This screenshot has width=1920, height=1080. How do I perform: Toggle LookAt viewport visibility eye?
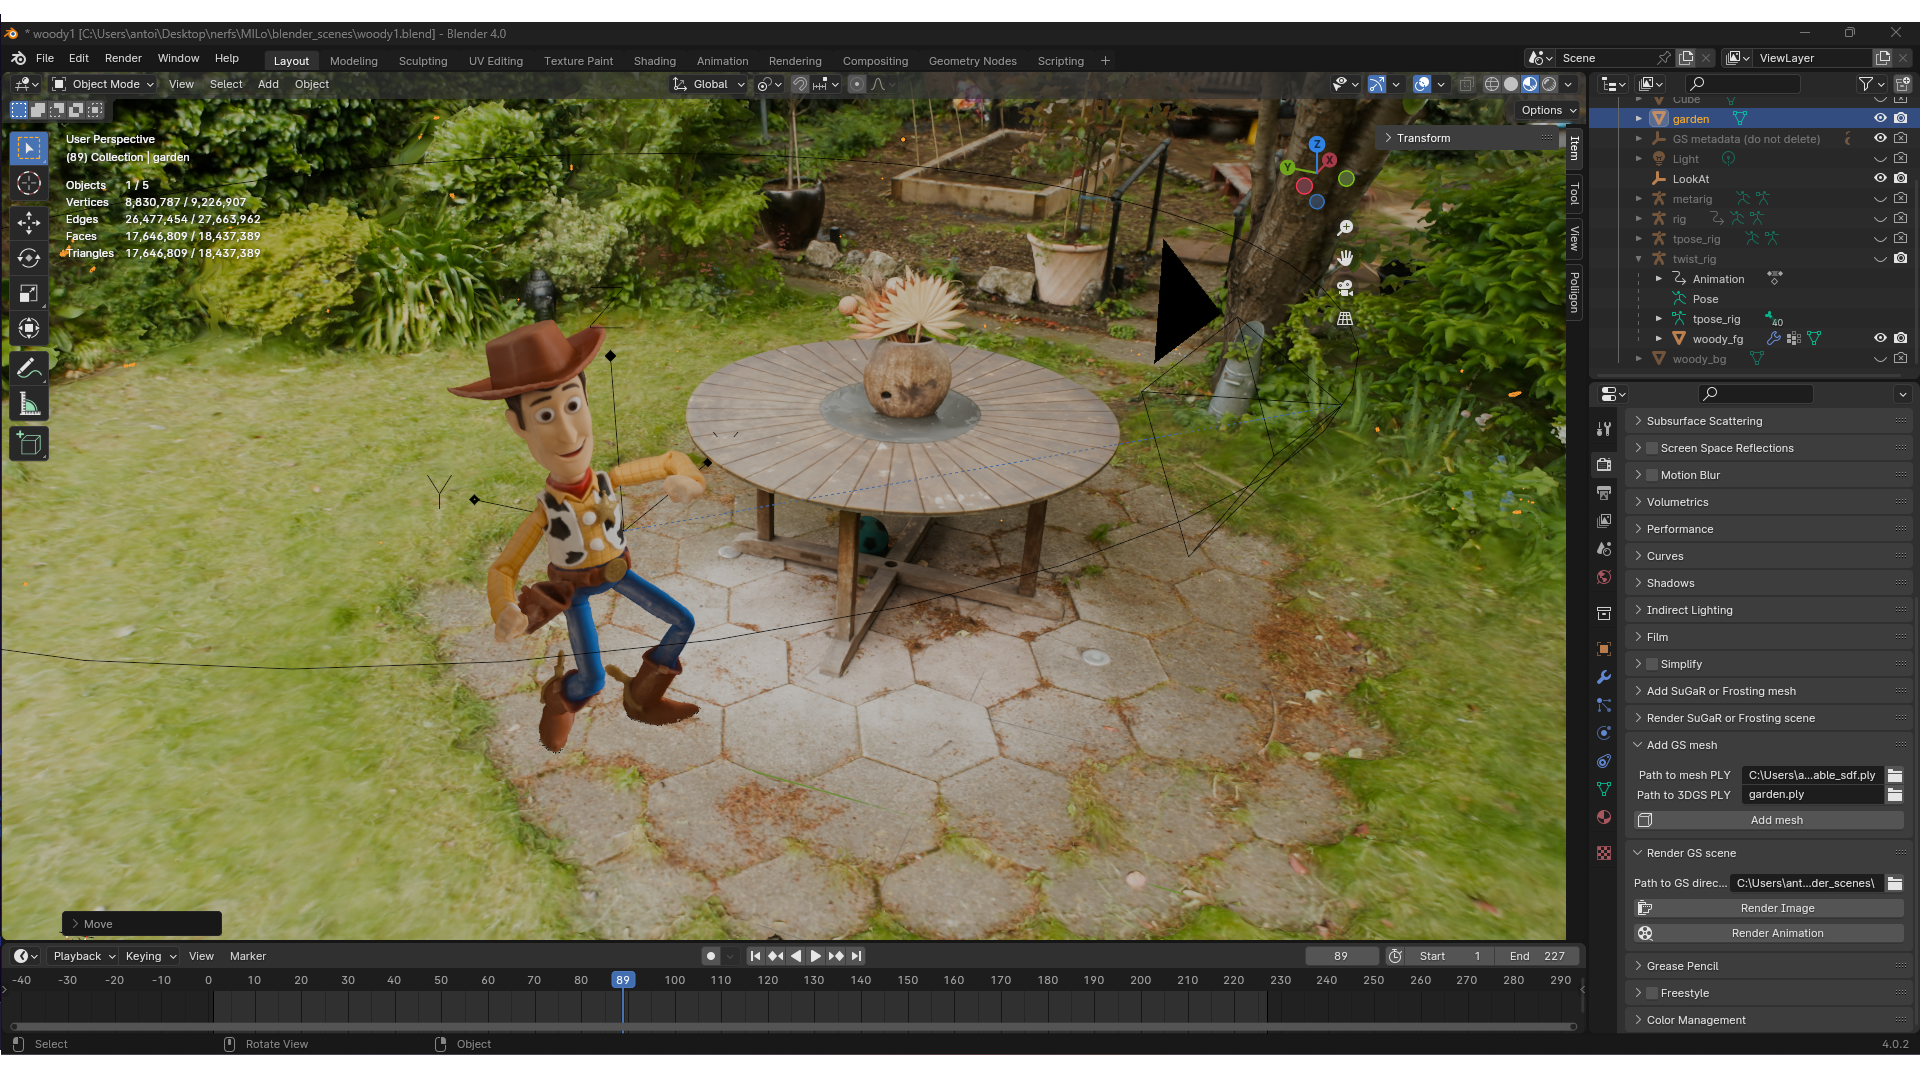pyautogui.click(x=1880, y=178)
